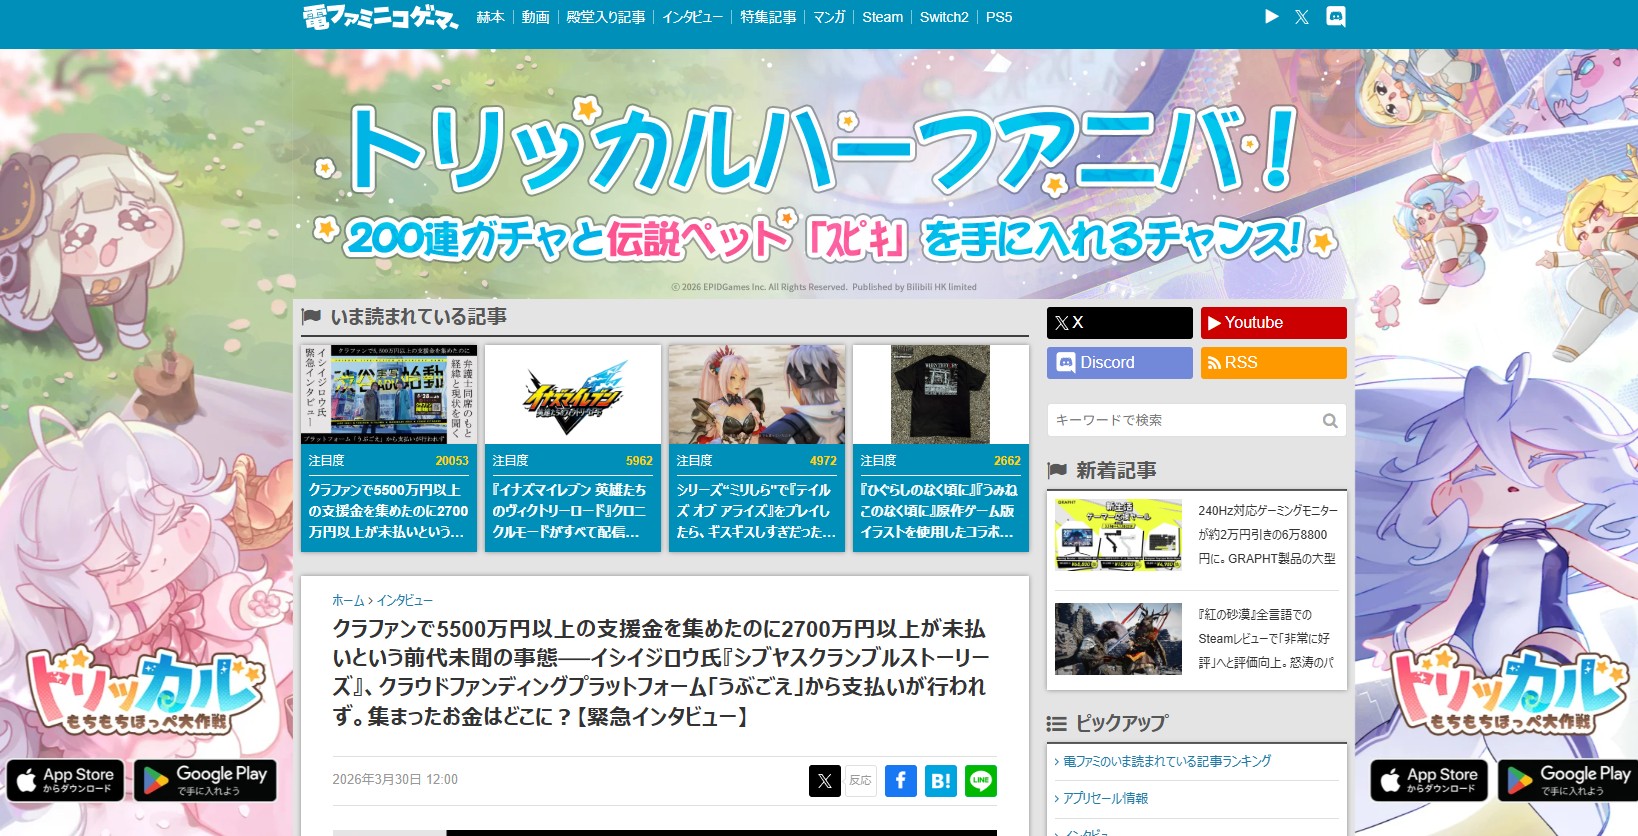Open the インタビュー menu item
This screenshot has width=1638, height=836.
692,17
